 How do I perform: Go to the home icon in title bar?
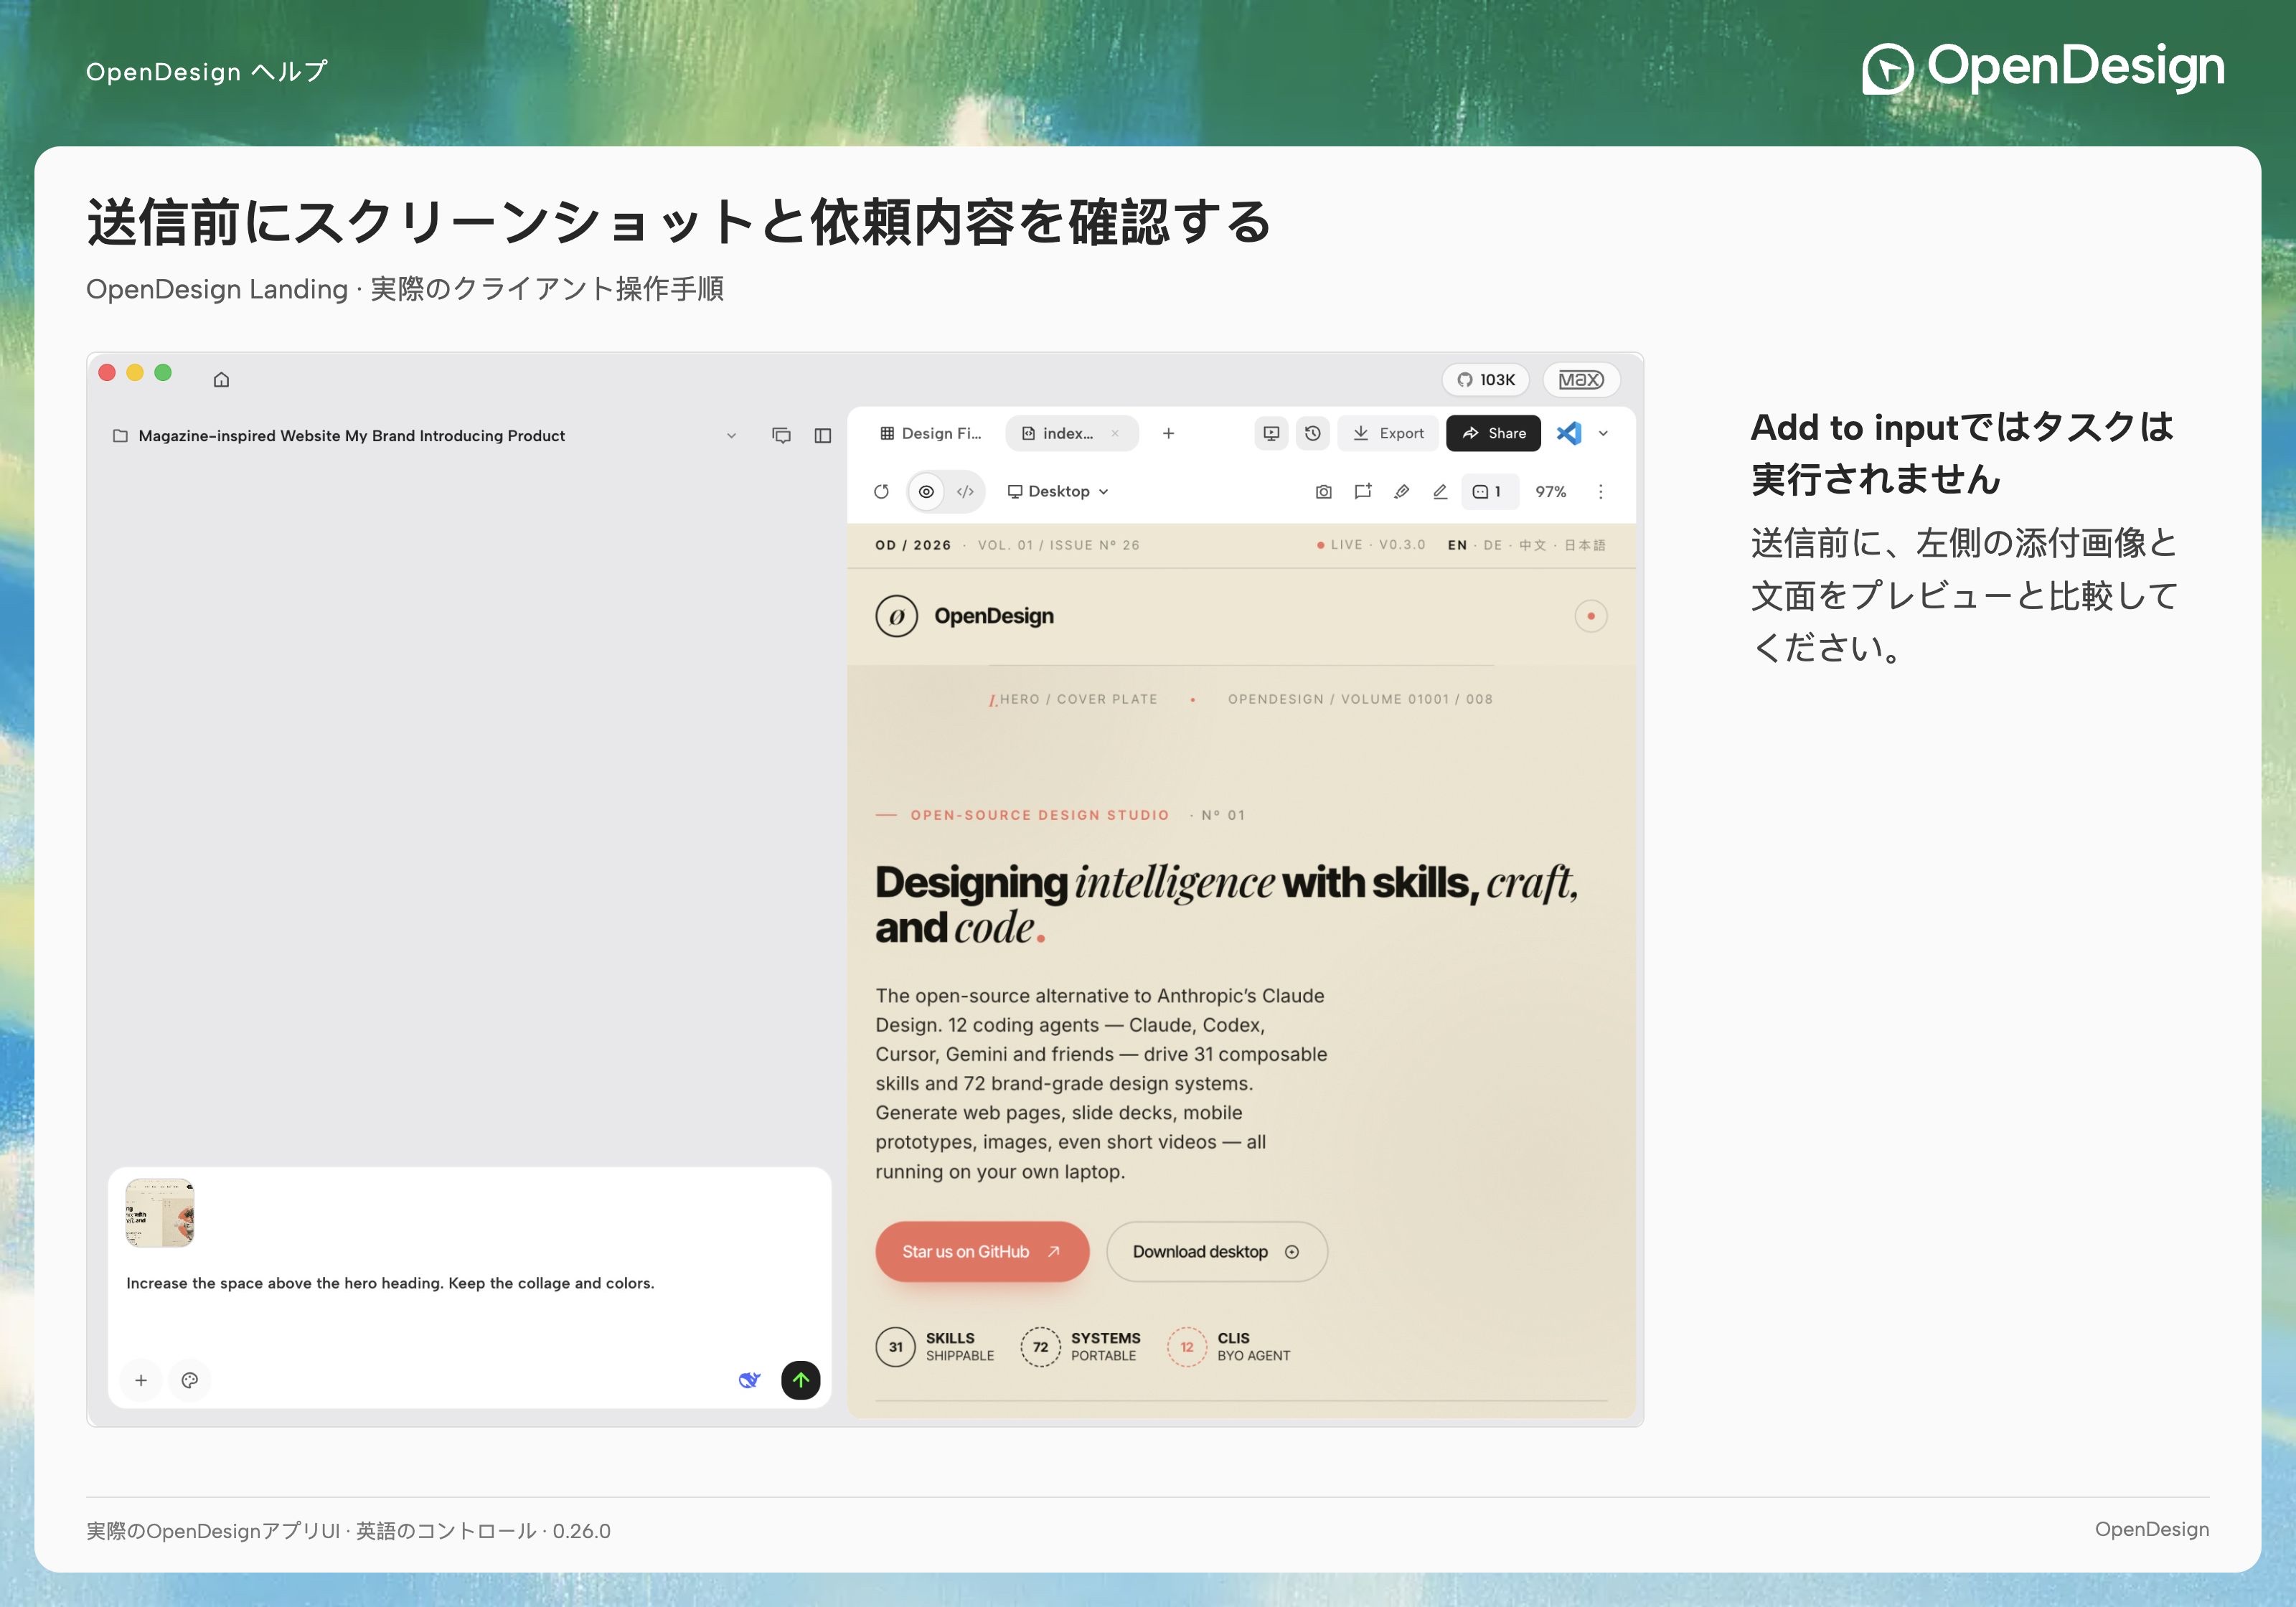pyautogui.click(x=221, y=379)
